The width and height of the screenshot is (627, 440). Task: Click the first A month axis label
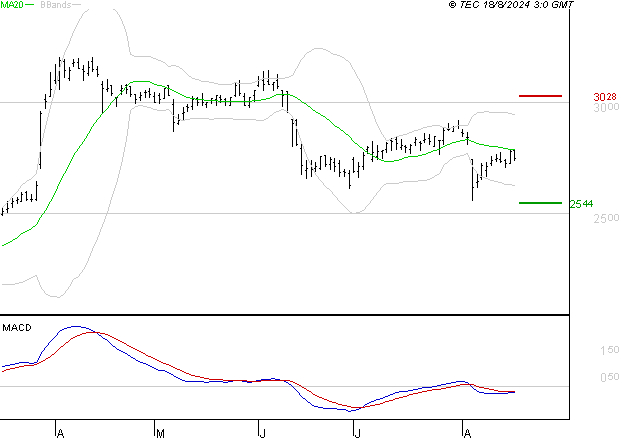(60, 434)
